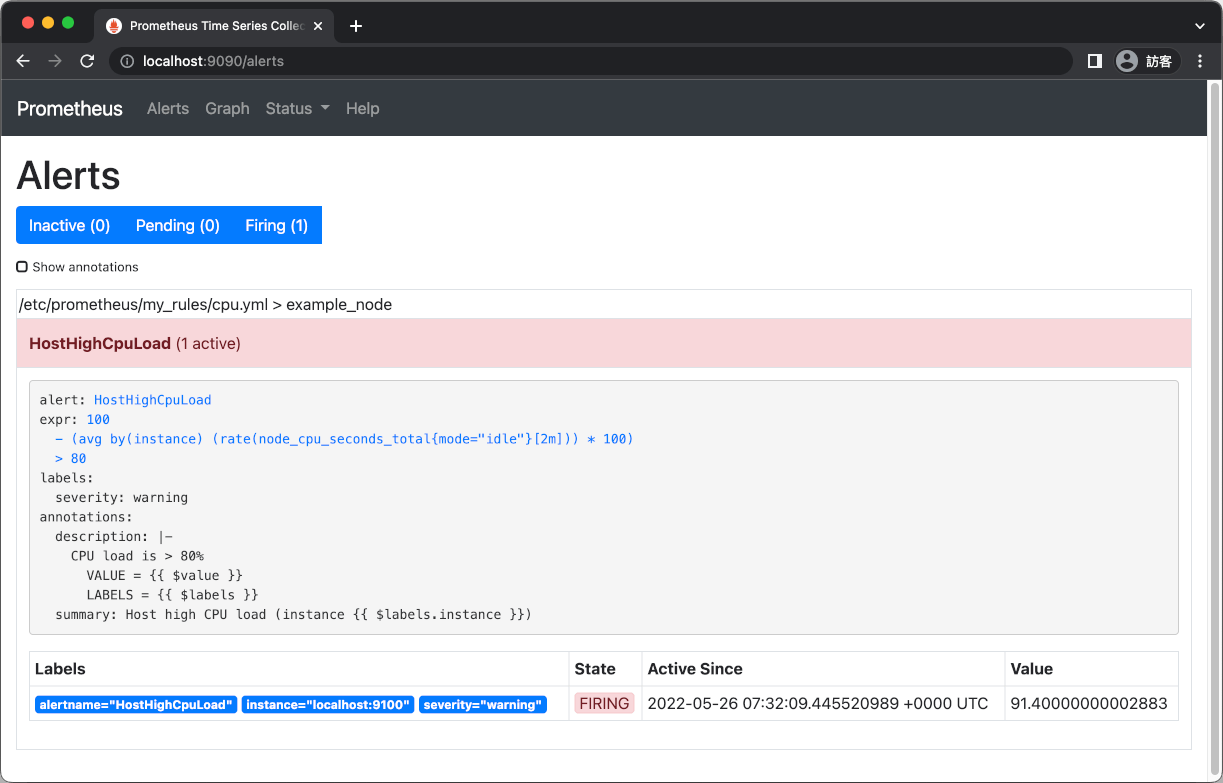
Task: Click the Alerts page heading
Action: point(69,176)
